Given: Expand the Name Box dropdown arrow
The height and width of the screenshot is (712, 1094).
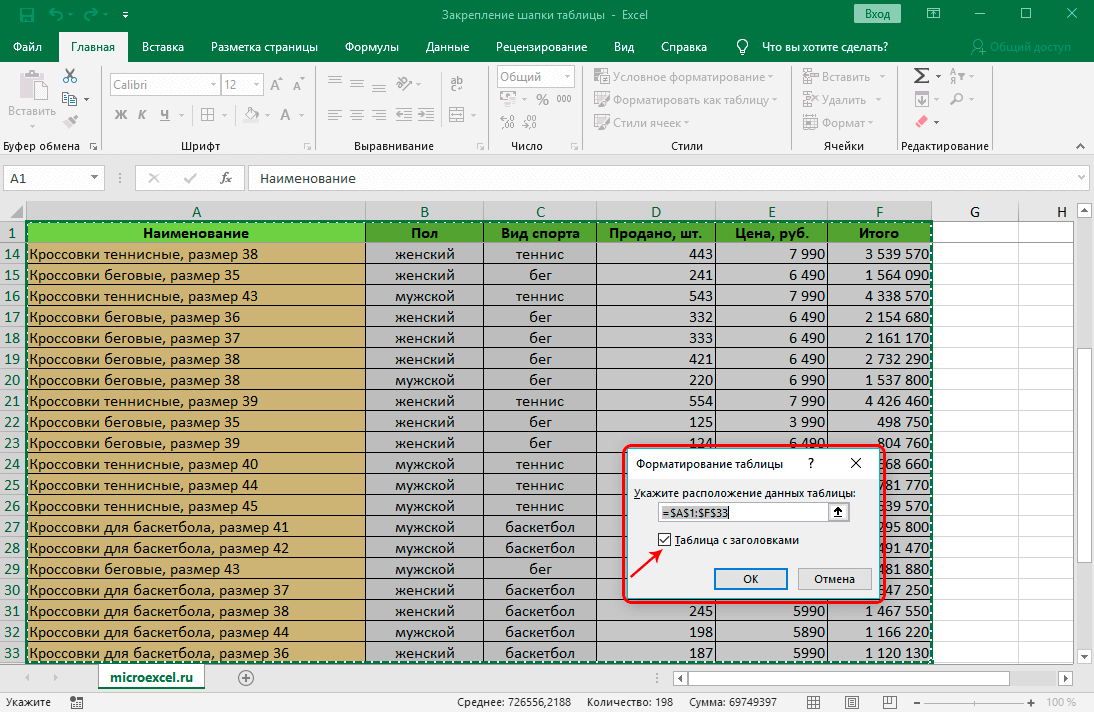Looking at the screenshot, I should [95, 178].
